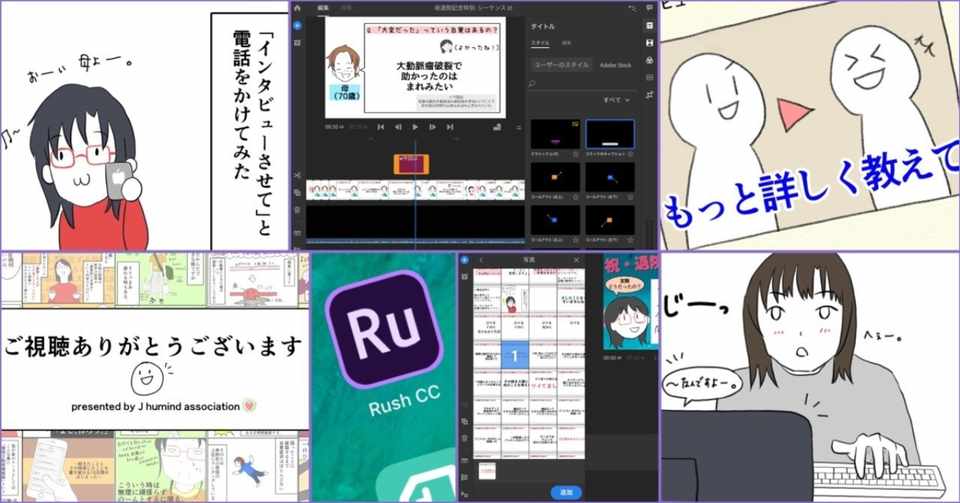
Task: Jump to start of sequence
Action: pos(380,127)
